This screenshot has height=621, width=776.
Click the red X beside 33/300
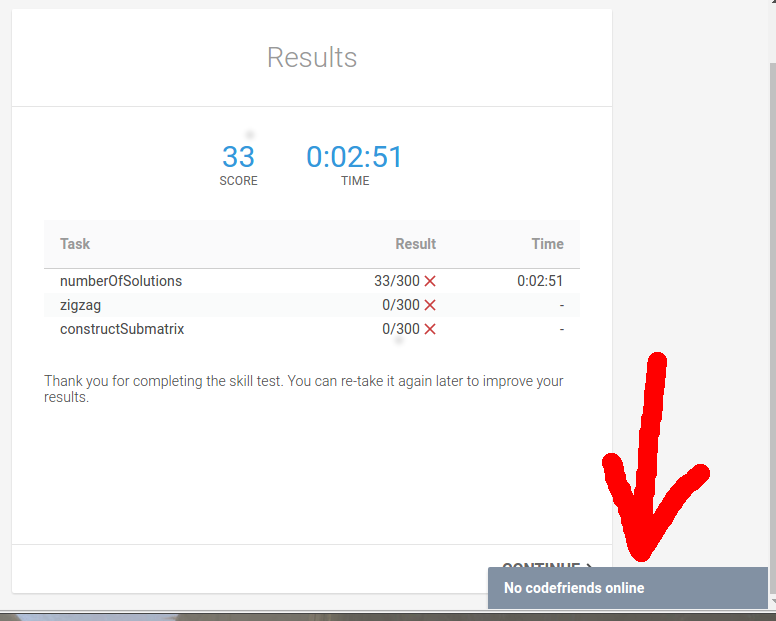[x=430, y=281]
